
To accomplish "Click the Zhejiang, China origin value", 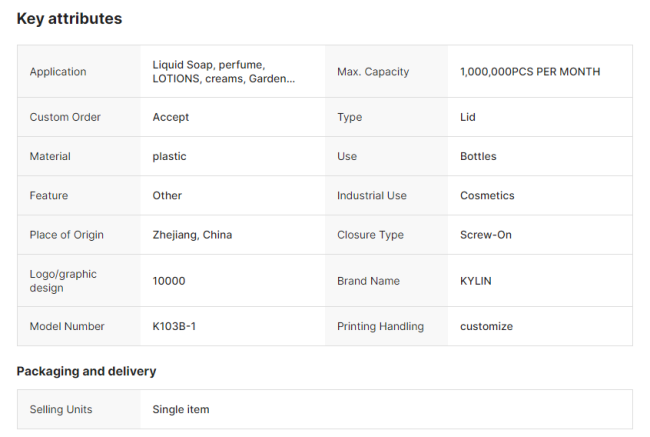I will (192, 235).
